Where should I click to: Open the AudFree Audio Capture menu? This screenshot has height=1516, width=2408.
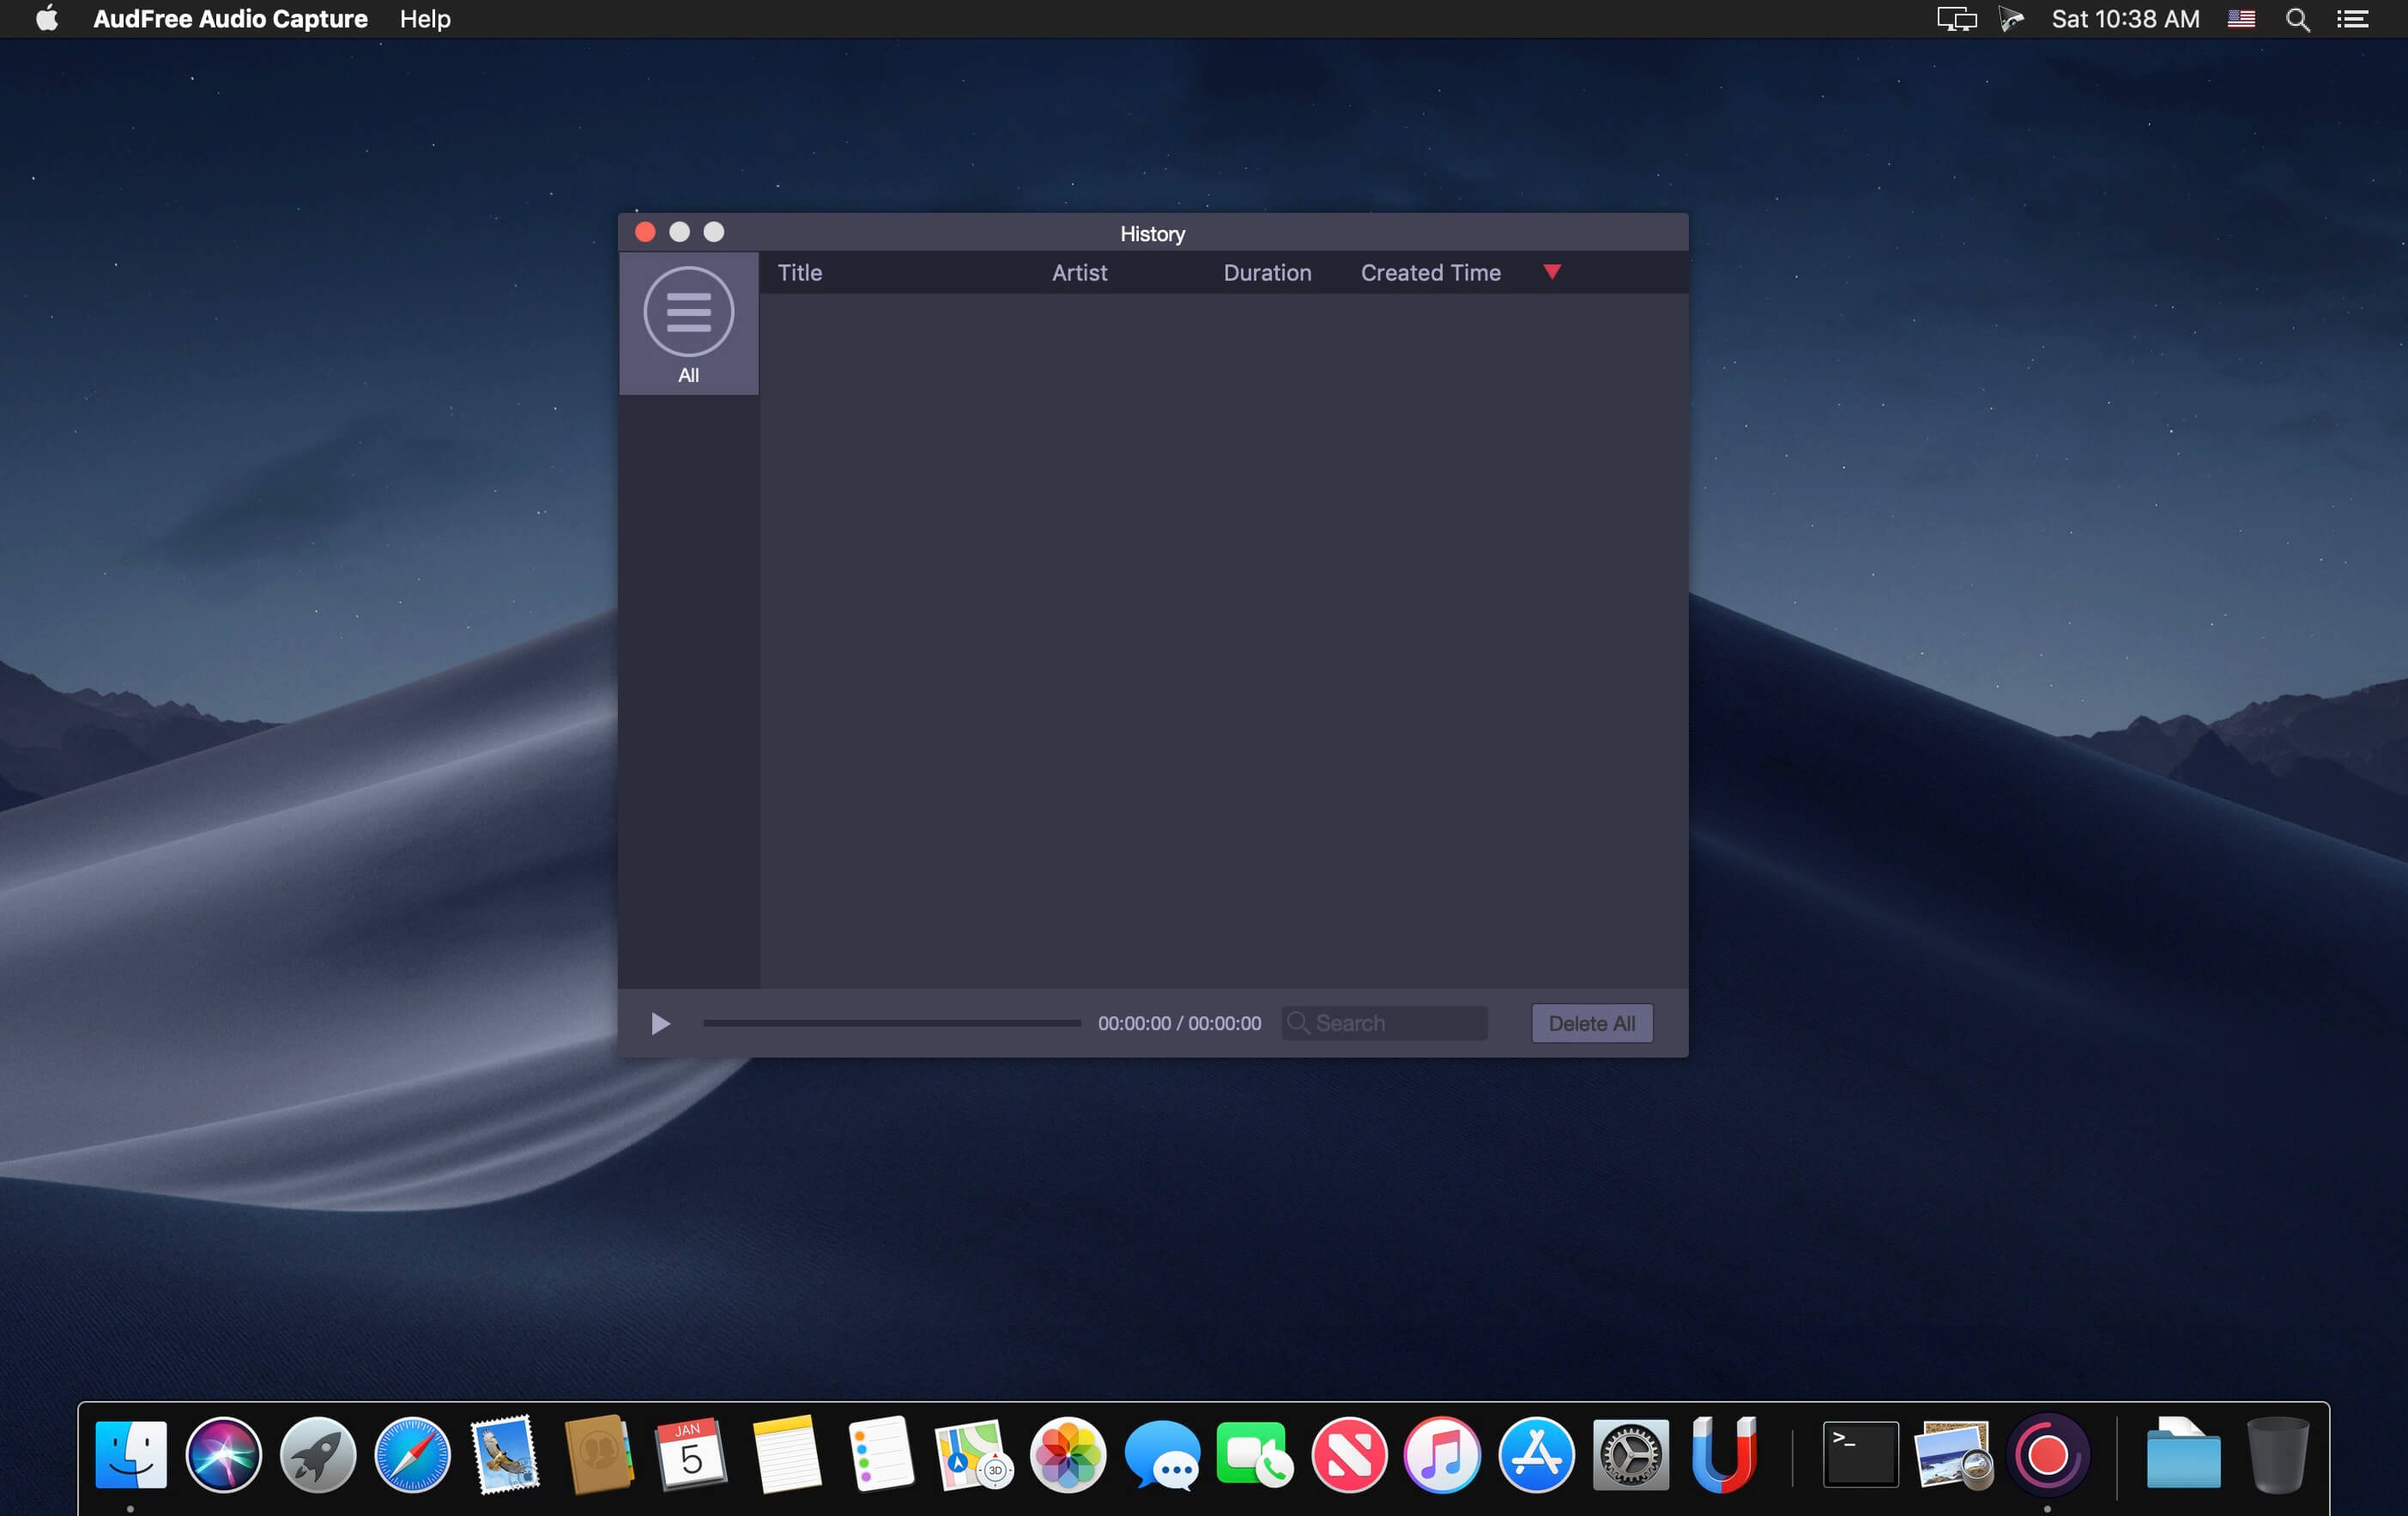(230, 19)
